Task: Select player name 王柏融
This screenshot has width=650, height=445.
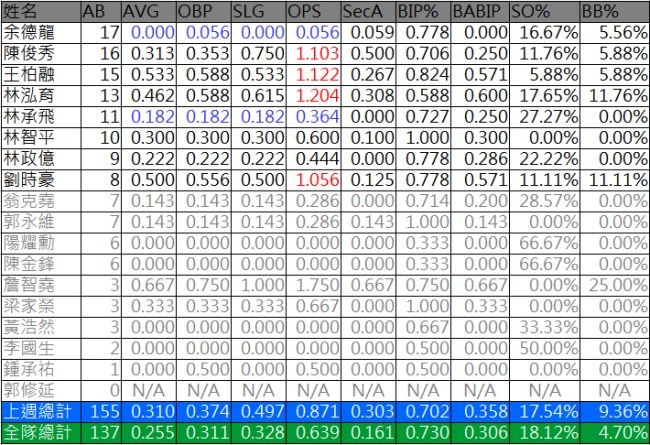Action: pyautogui.click(x=29, y=75)
